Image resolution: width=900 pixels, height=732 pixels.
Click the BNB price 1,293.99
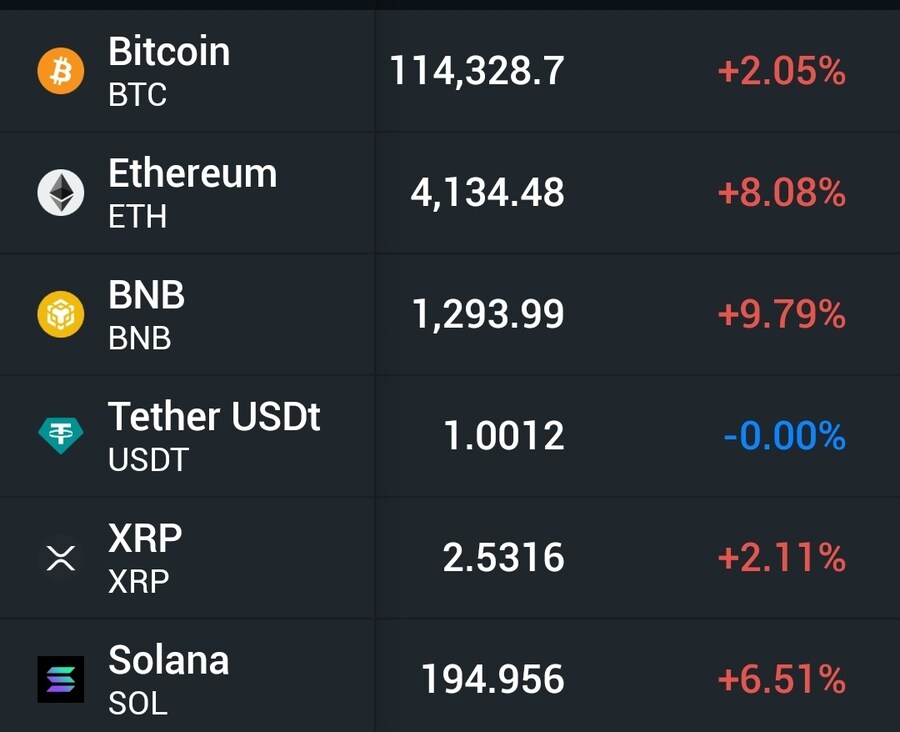pos(488,315)
